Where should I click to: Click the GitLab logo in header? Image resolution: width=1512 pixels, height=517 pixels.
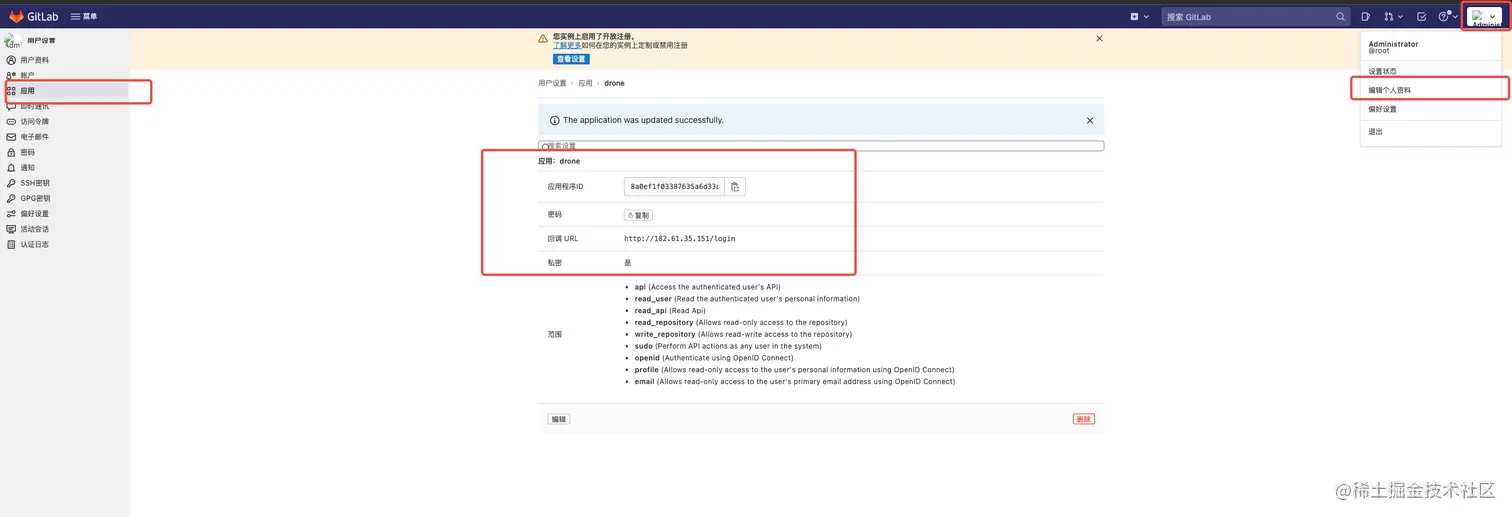(33, 16)
